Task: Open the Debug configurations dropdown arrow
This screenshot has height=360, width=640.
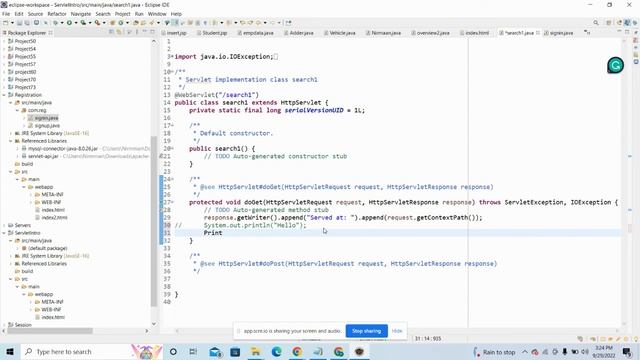Action: coord(62,23)
